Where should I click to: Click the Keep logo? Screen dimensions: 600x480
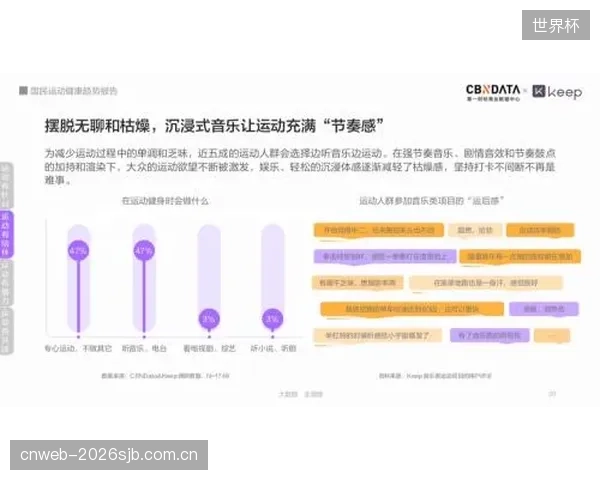click(x=557, y=92)
